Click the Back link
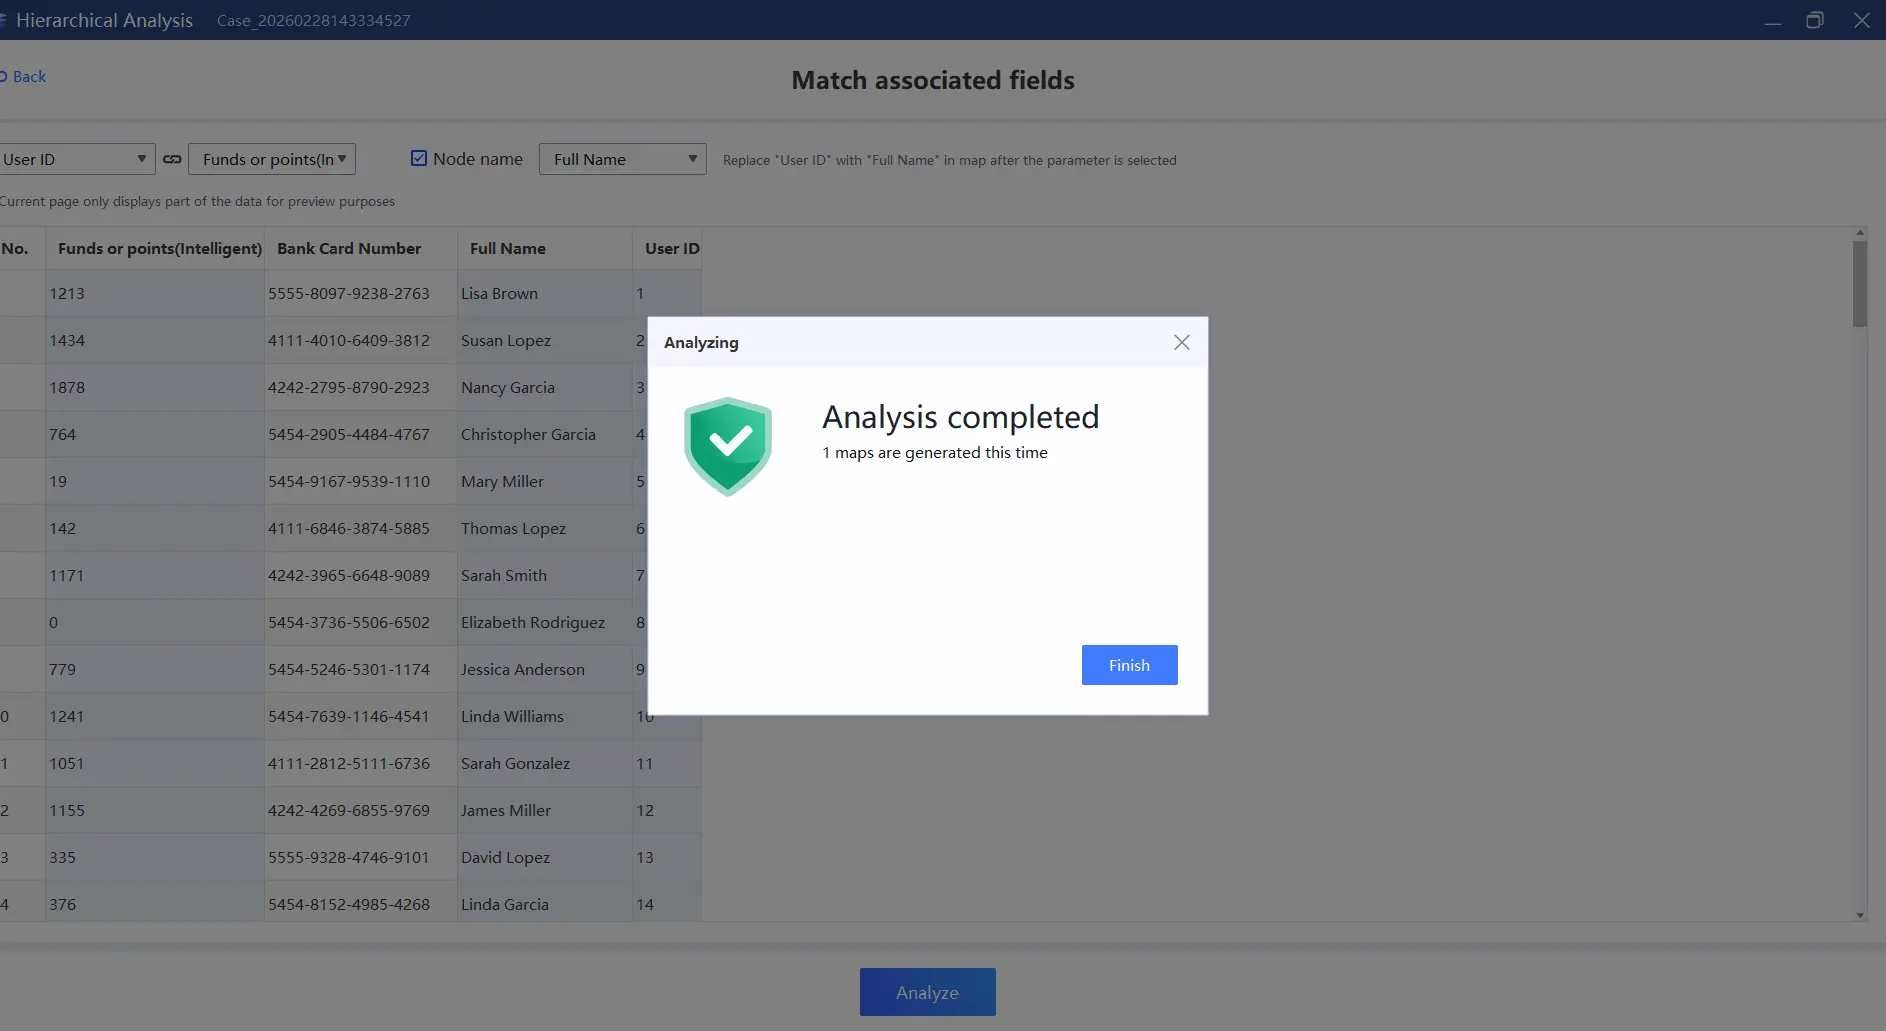 tap(29, 76)
